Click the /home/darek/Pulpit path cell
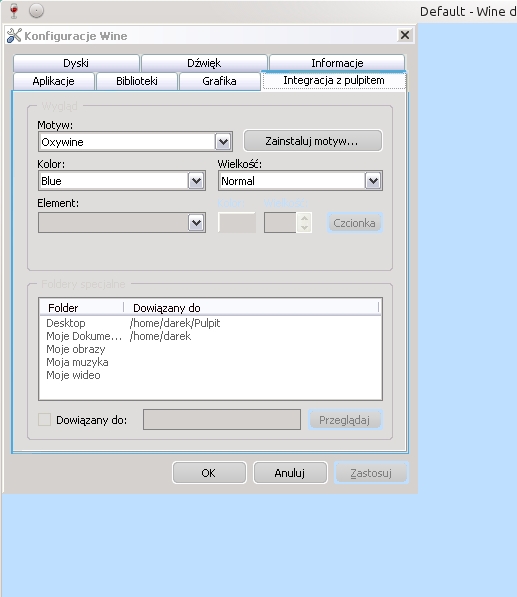Image resolution: width=517 pixels, height=597 pixels. click(175, 323)
